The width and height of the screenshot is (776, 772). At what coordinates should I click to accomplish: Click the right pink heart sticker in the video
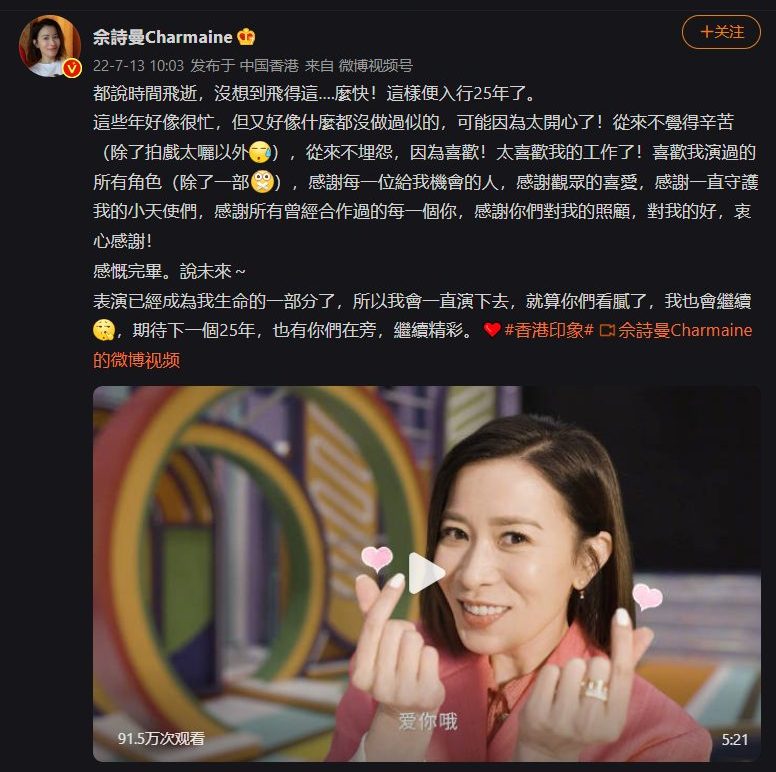click(x=647, y=596)
